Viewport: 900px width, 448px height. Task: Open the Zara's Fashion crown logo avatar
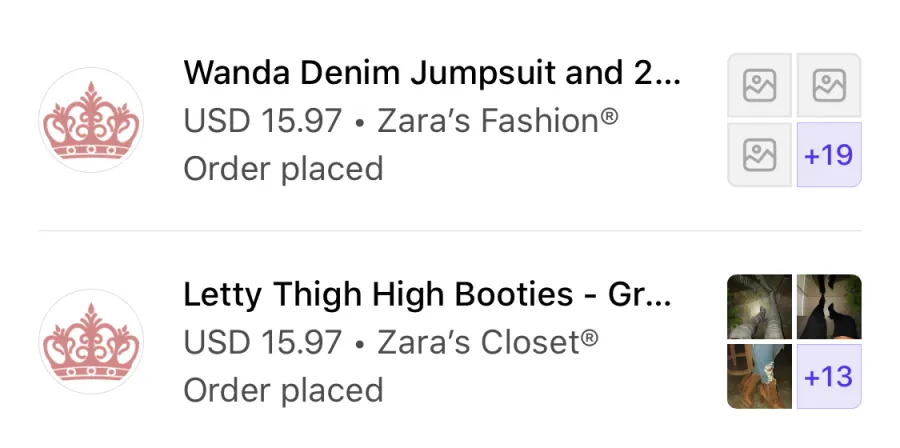point(91,120)
